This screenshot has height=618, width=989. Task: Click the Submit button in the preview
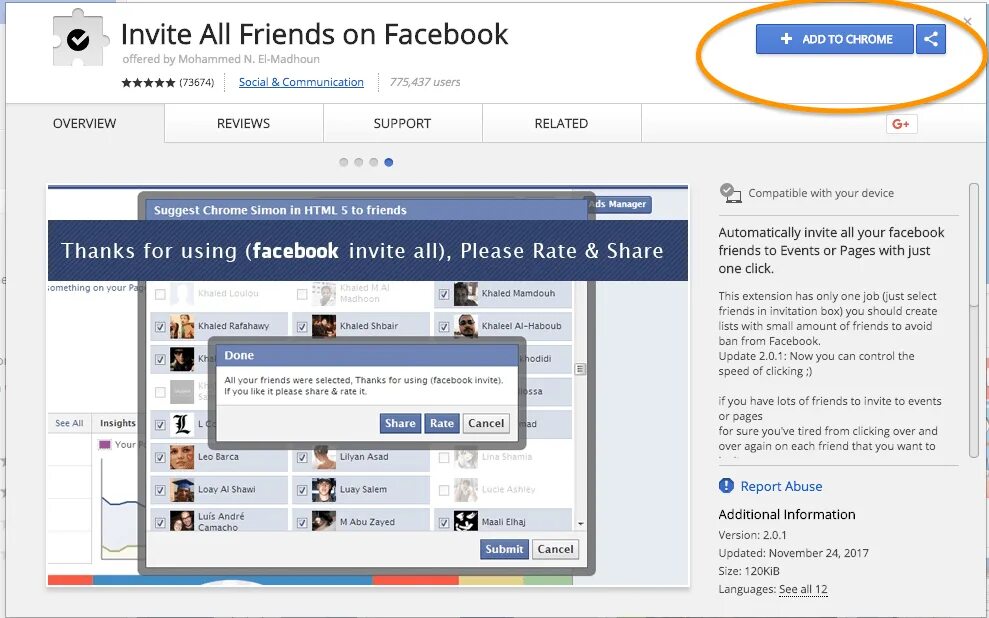coord(504,549)
